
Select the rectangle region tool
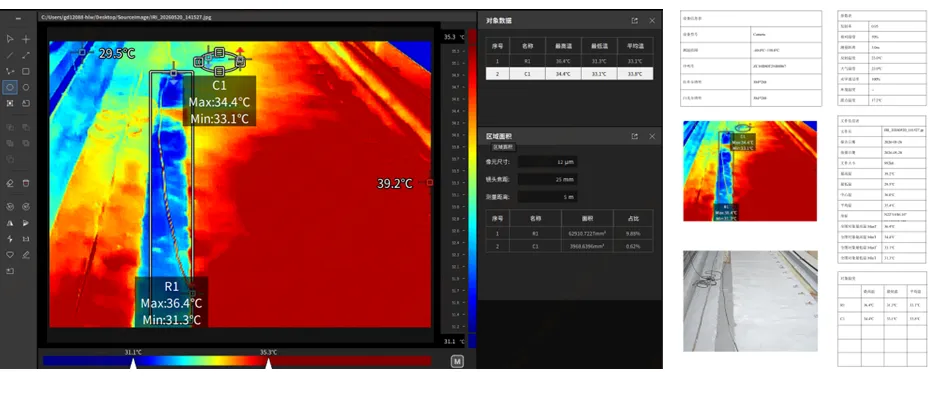click(26, 71)
